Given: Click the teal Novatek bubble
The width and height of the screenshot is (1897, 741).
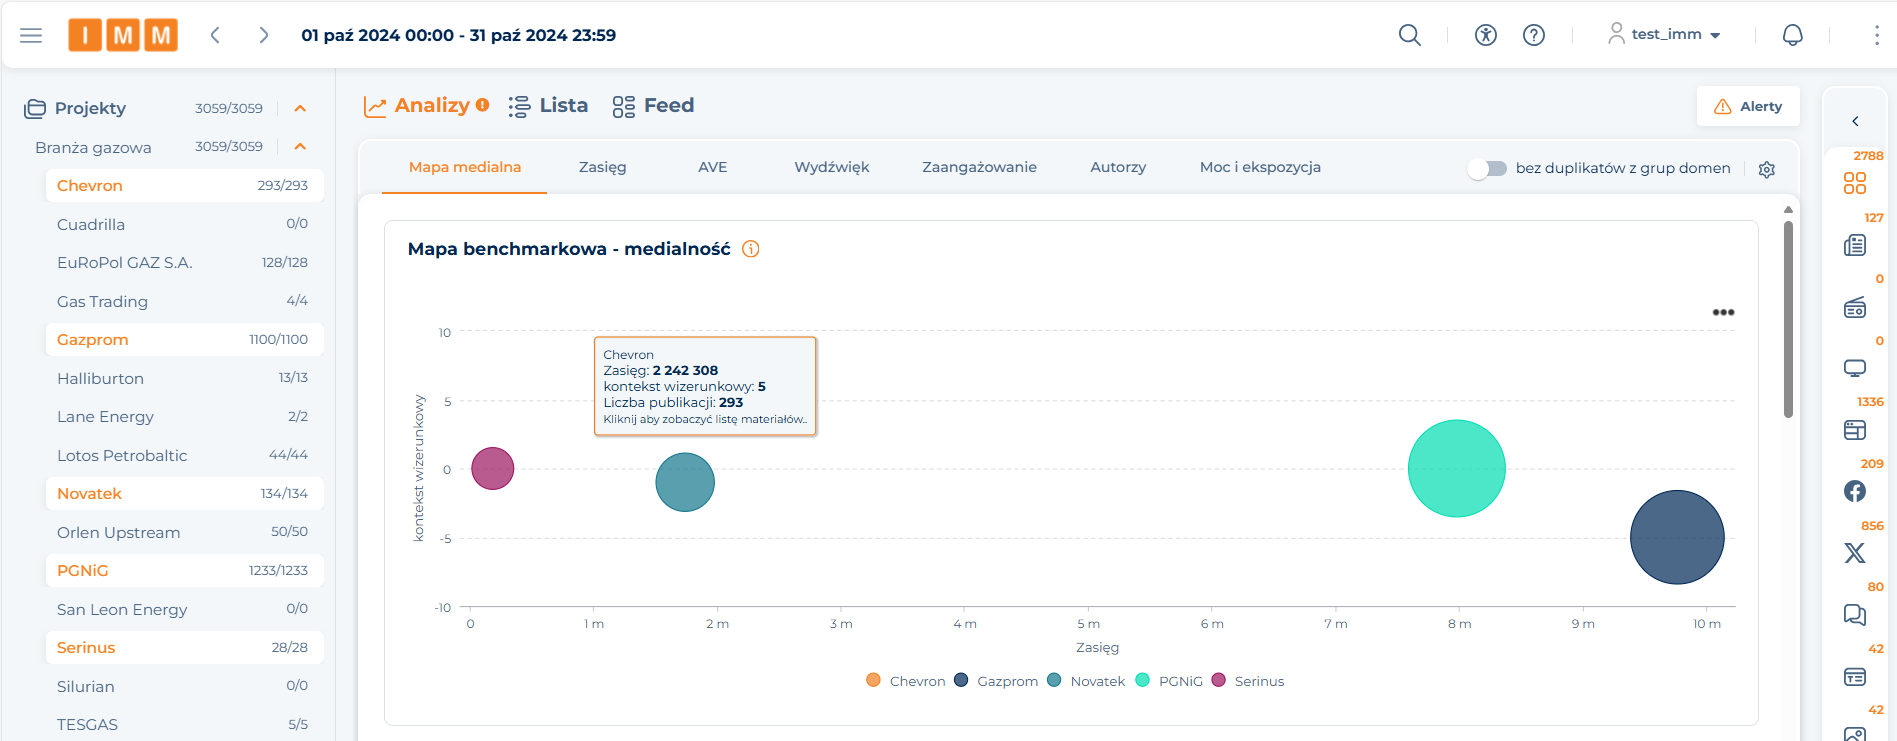Looking at the screenshot, I should (685, 482).
